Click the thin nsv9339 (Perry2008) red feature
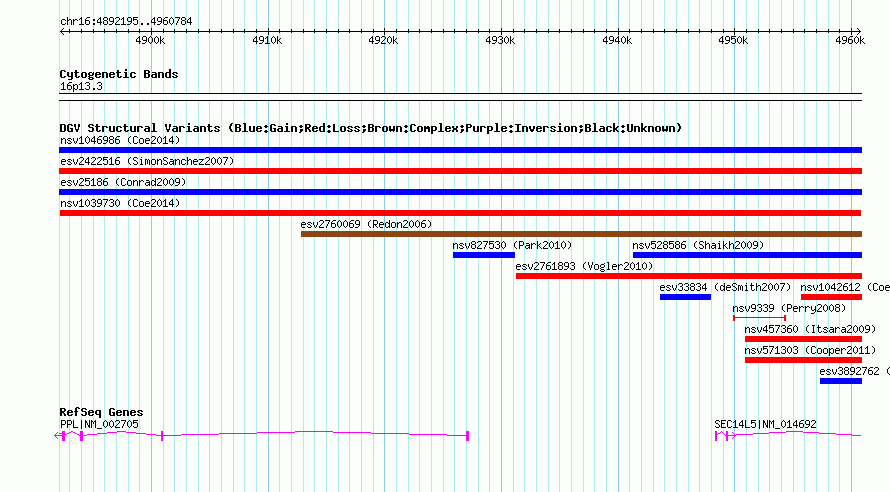890x492 pixels. pyautogui.click(x=759, y=318)
